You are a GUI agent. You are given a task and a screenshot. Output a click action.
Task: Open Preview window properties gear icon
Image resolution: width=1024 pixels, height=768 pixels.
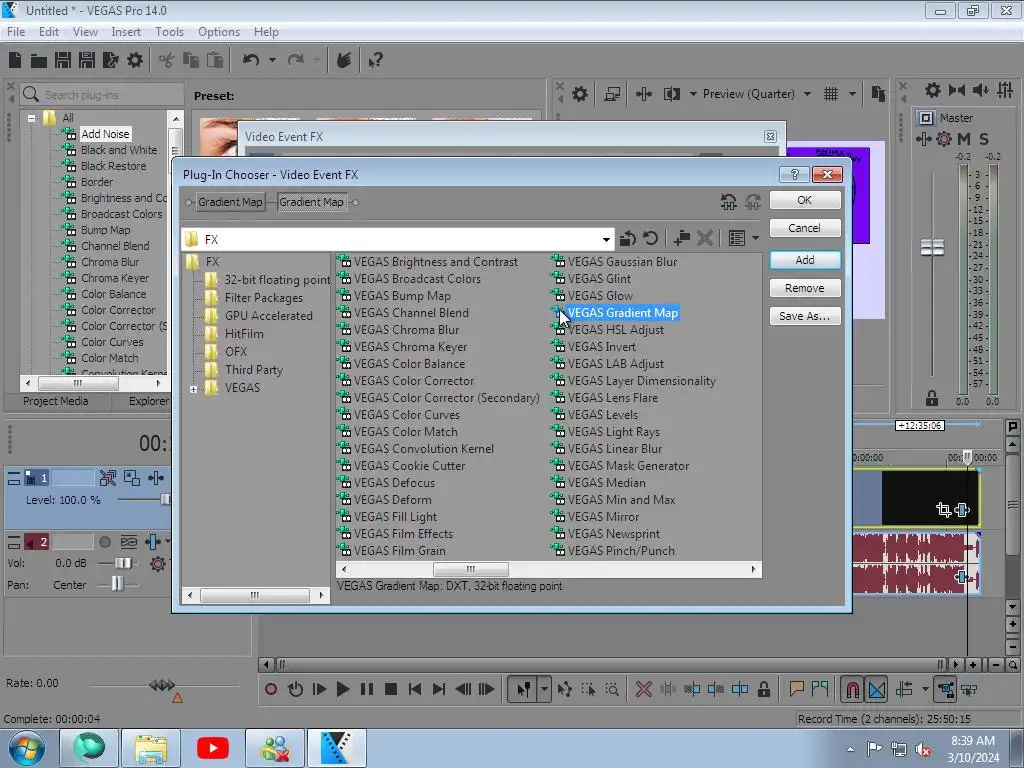[579, 94]
